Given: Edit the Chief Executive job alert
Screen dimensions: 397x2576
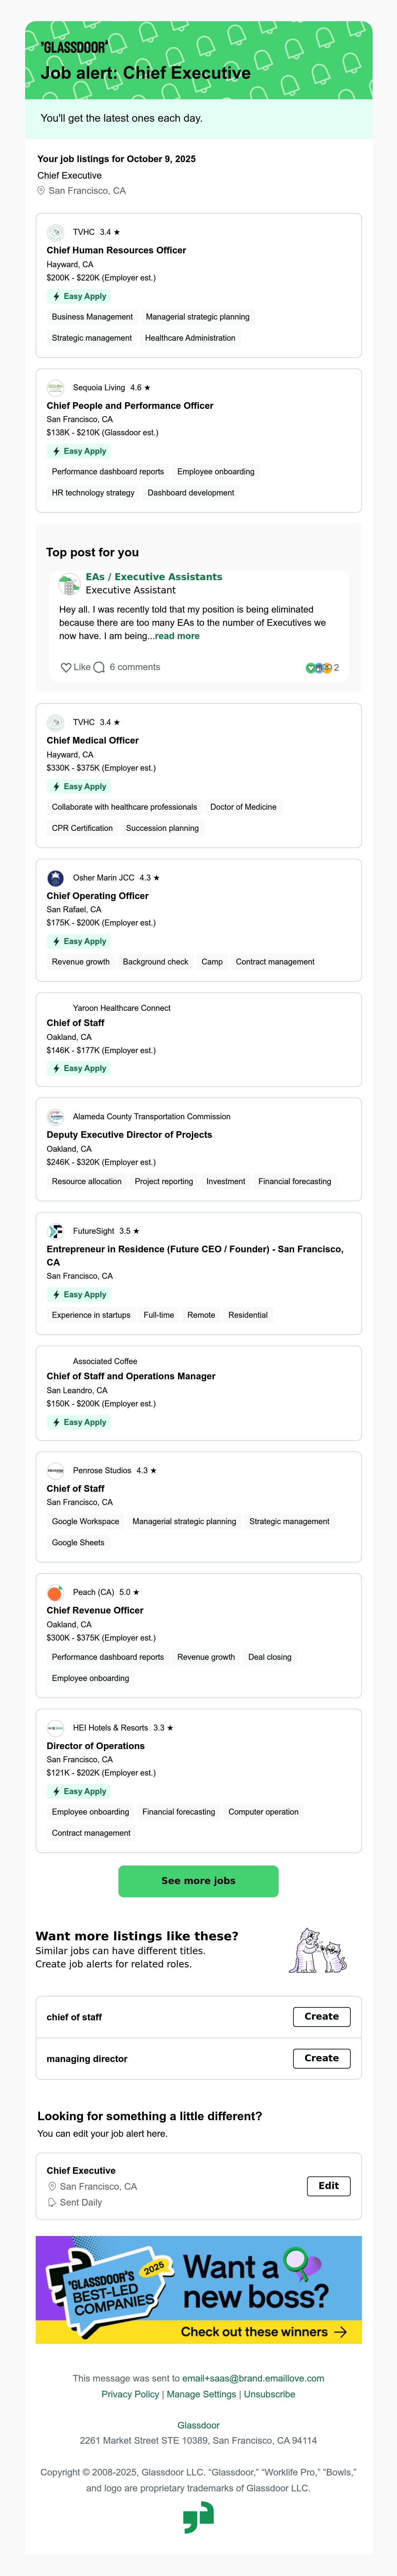Looking at the screenshot, I should coord(328,2185).
